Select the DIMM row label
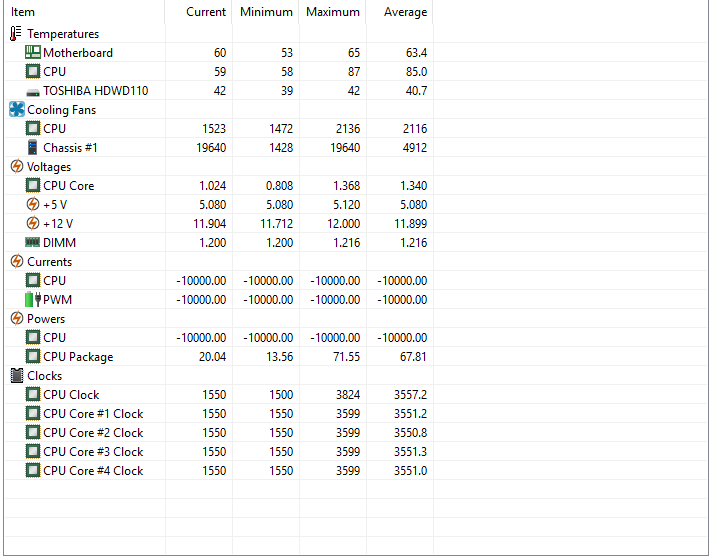Screen dimensions: 711x556 59,243
